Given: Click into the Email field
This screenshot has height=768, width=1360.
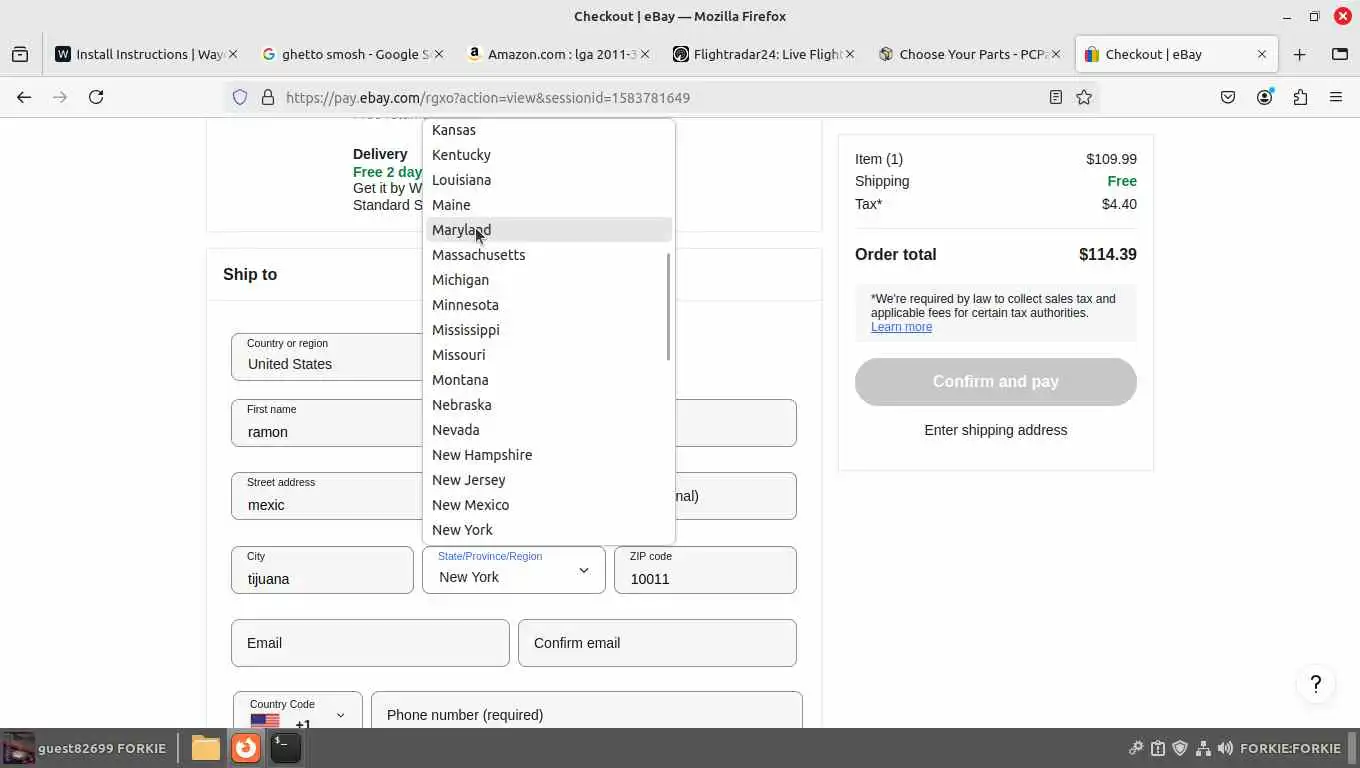Looking at the screenshot, I should (370, 643).
